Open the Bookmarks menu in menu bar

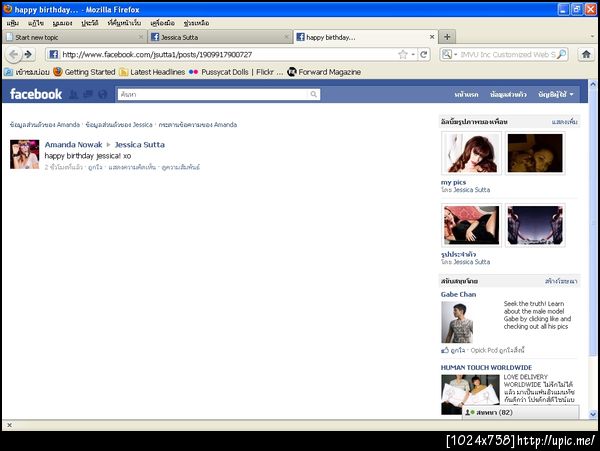coord(124,23)
